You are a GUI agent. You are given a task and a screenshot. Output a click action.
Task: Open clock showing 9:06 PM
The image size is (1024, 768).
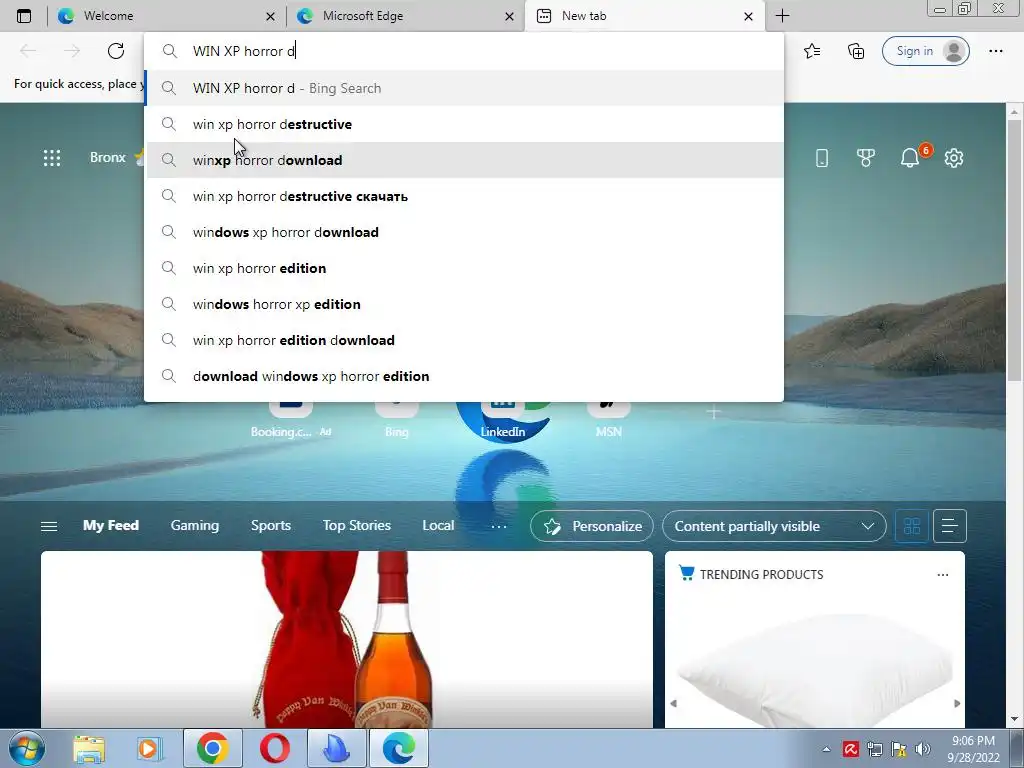point(973,749)
